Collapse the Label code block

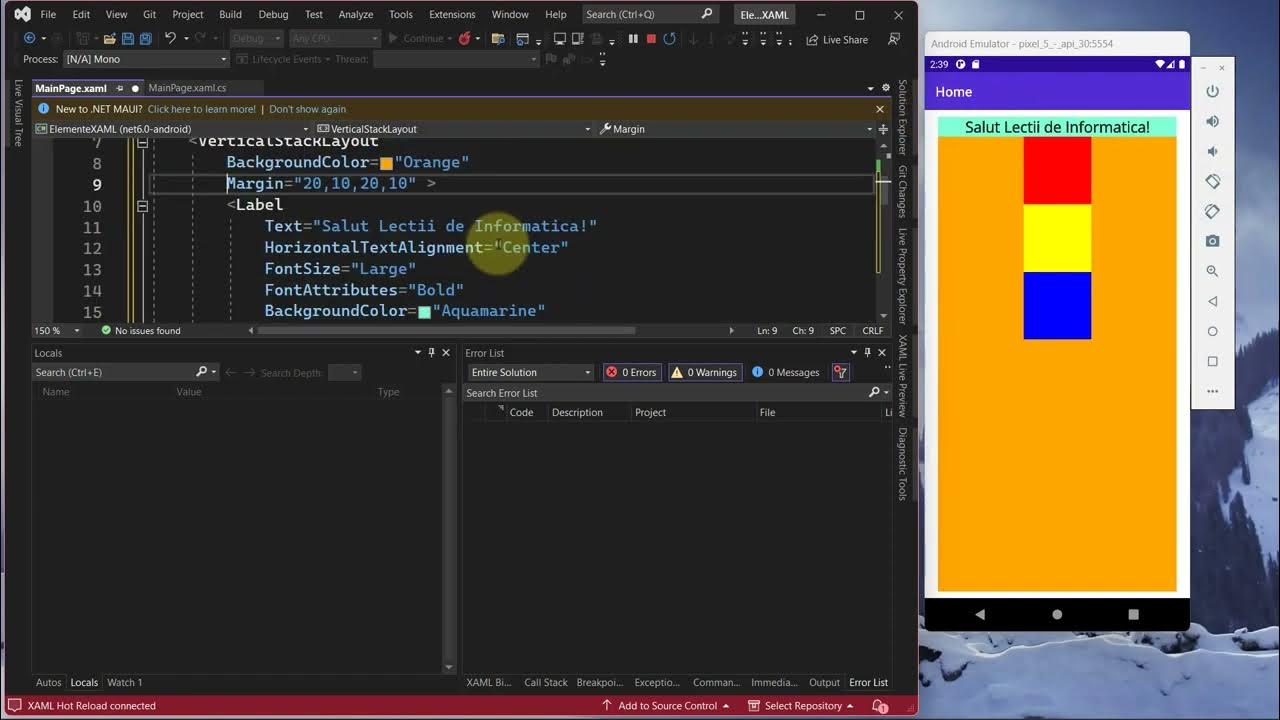pyautogui.click(x=142, y=205)
